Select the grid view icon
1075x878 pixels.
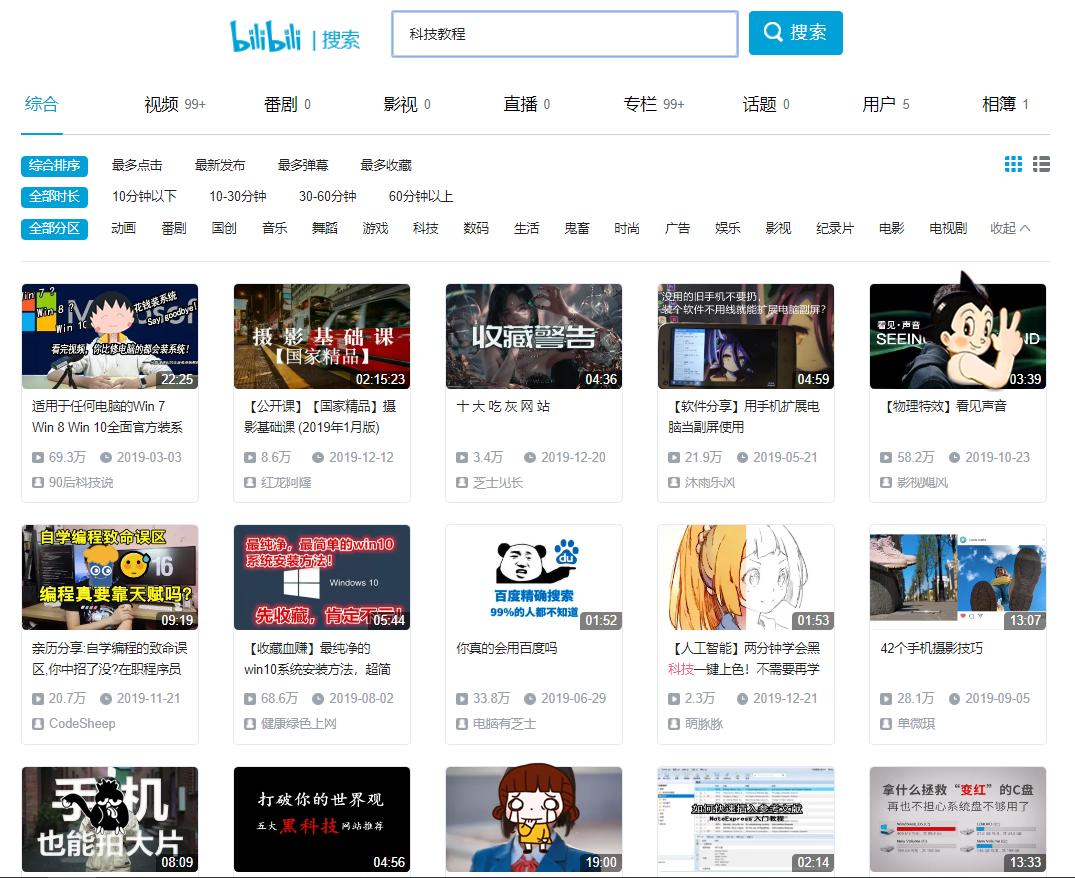[1012, 164]
